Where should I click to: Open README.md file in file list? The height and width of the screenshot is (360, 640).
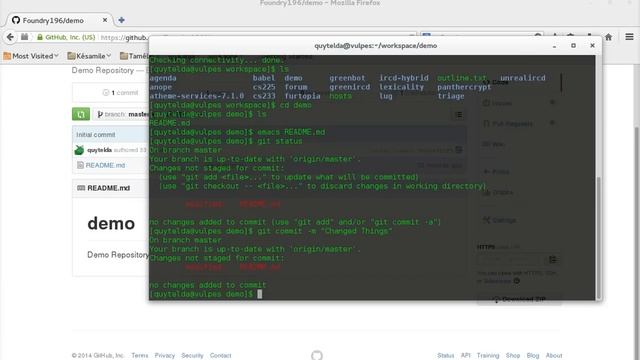tap(105, 165)
